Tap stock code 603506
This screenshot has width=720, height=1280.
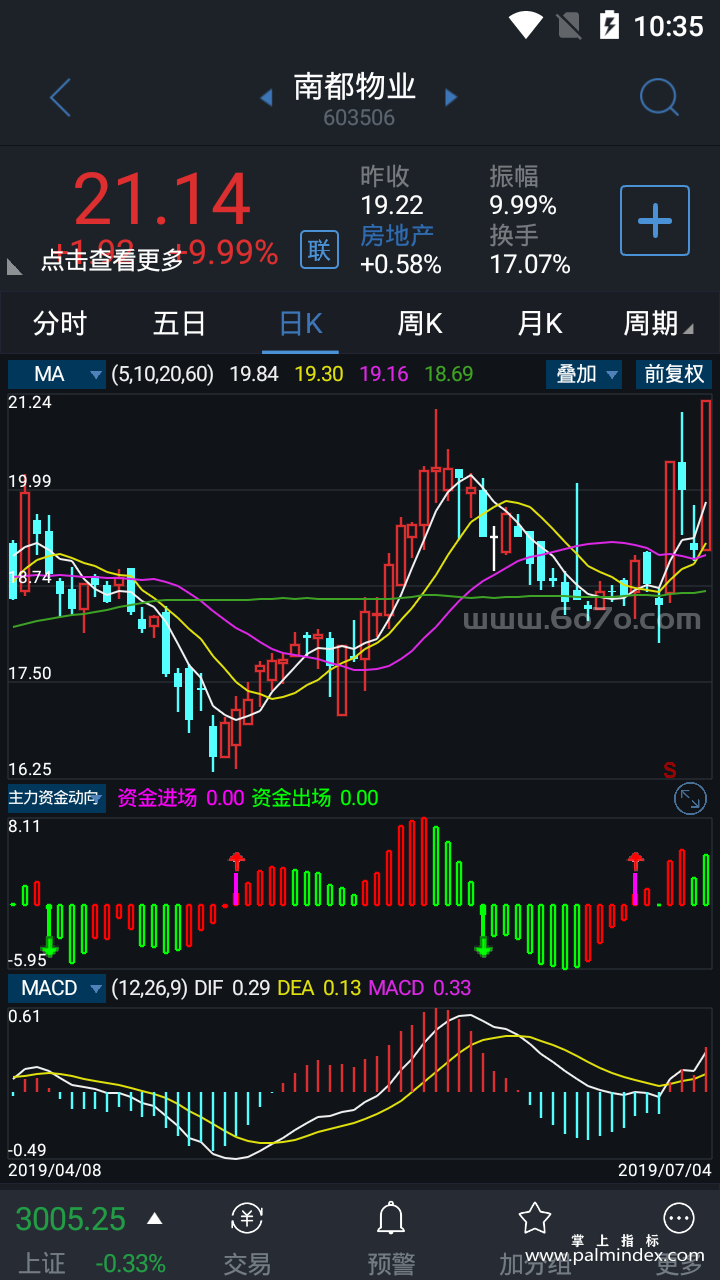[359, 118]
